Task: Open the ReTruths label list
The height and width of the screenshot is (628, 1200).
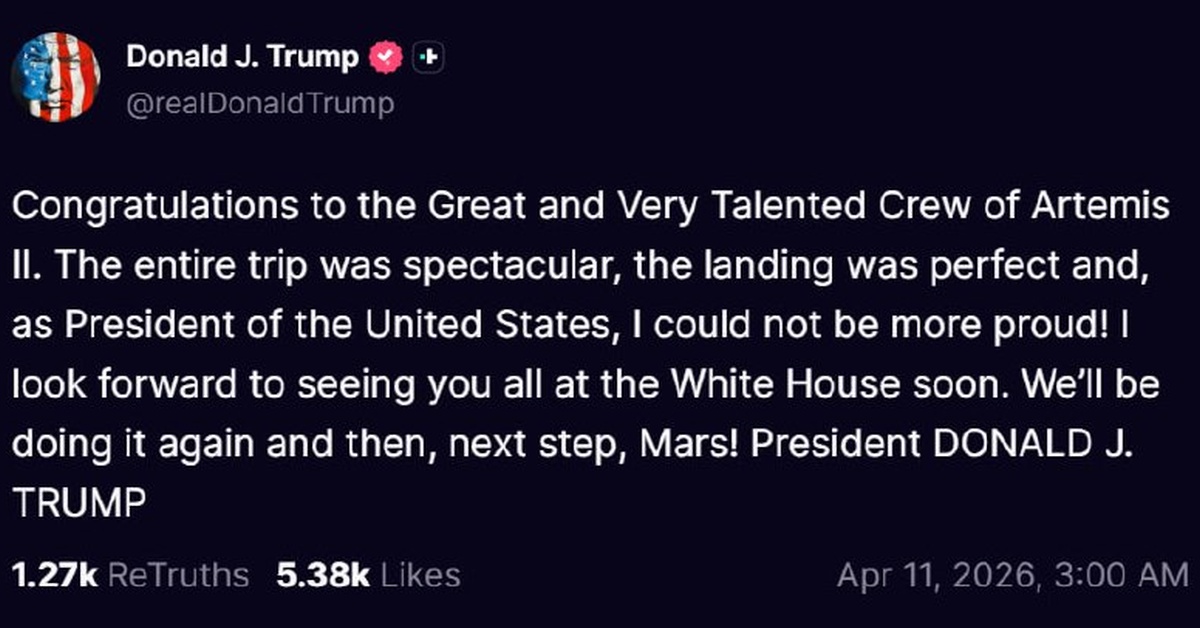Action: point(177,575)
